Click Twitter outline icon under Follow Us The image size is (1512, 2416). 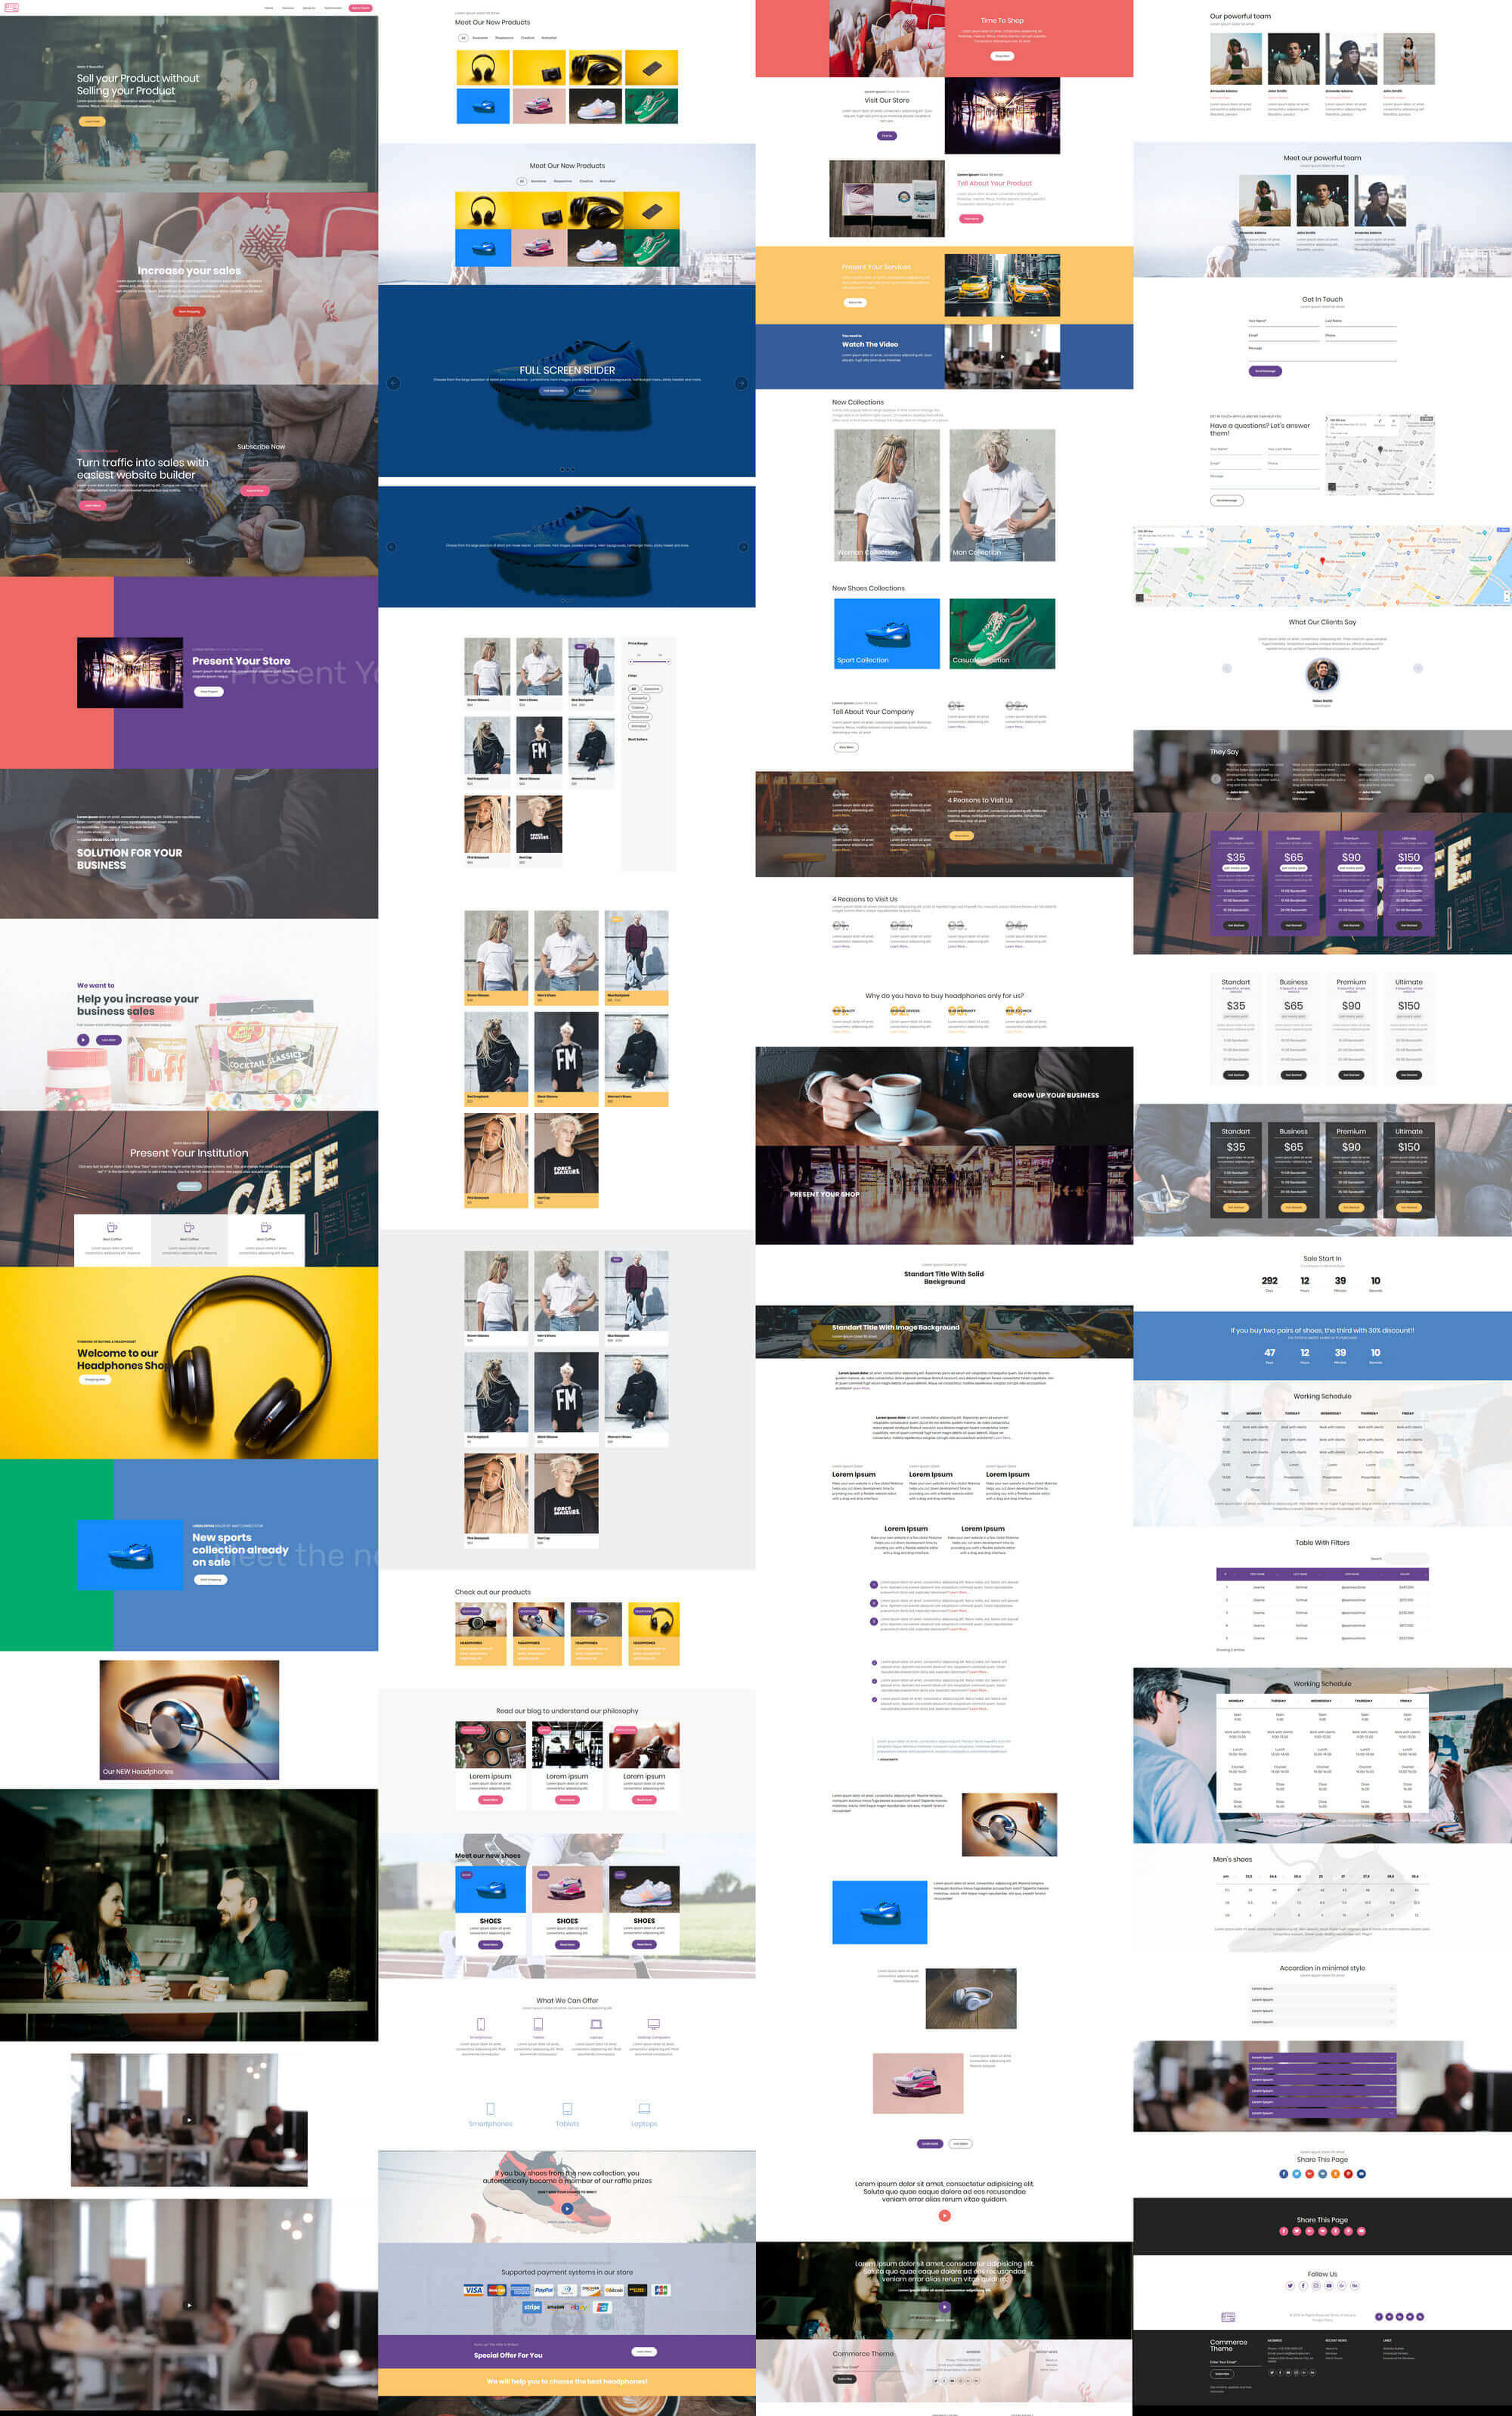point(1289,2285)
